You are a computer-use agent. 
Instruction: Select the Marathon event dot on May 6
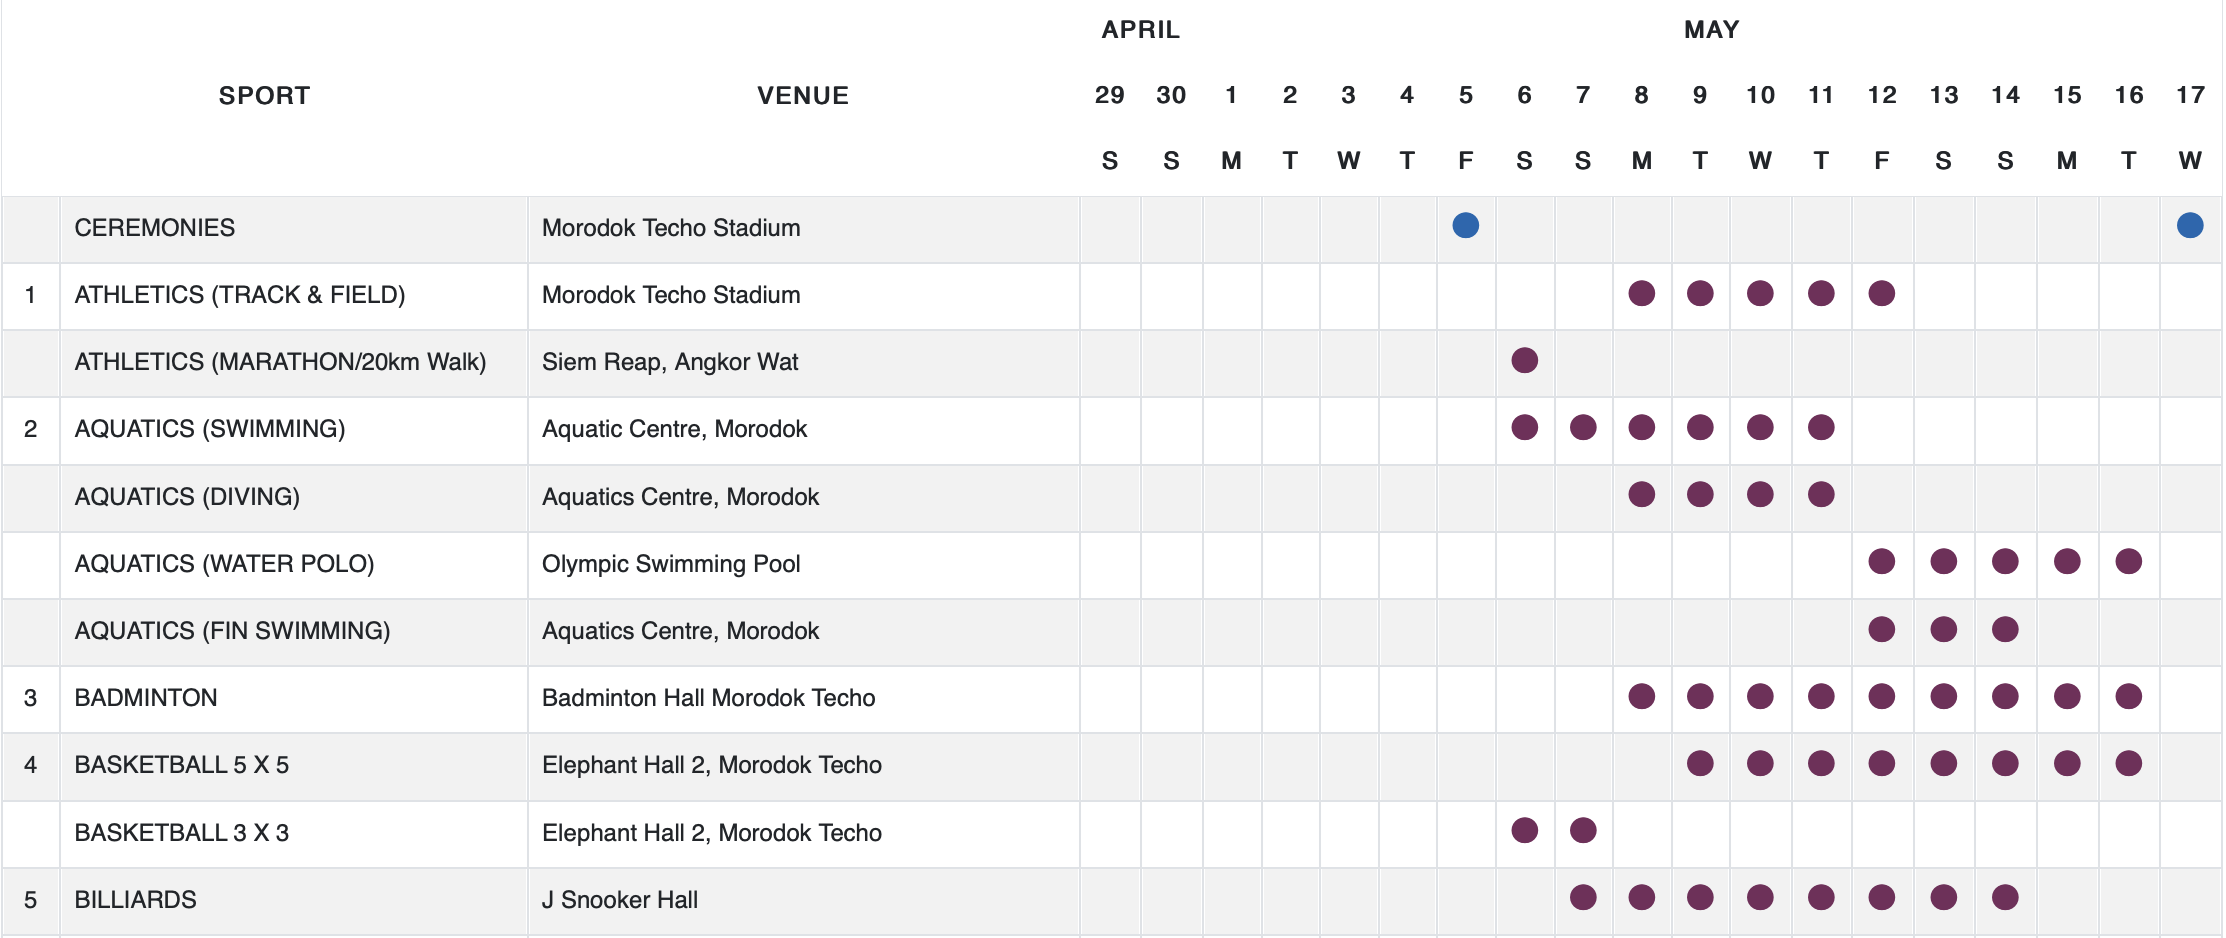[x=1524, y=360]
